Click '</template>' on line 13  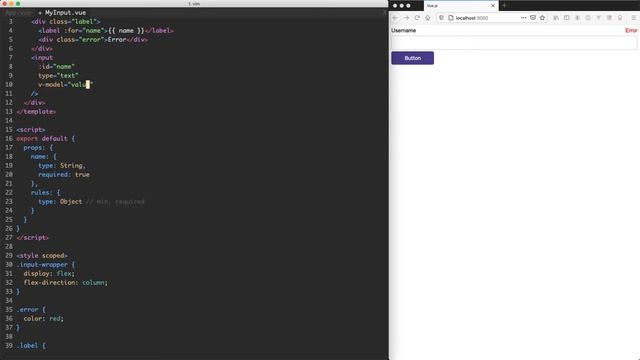click(x=36, y=111)
